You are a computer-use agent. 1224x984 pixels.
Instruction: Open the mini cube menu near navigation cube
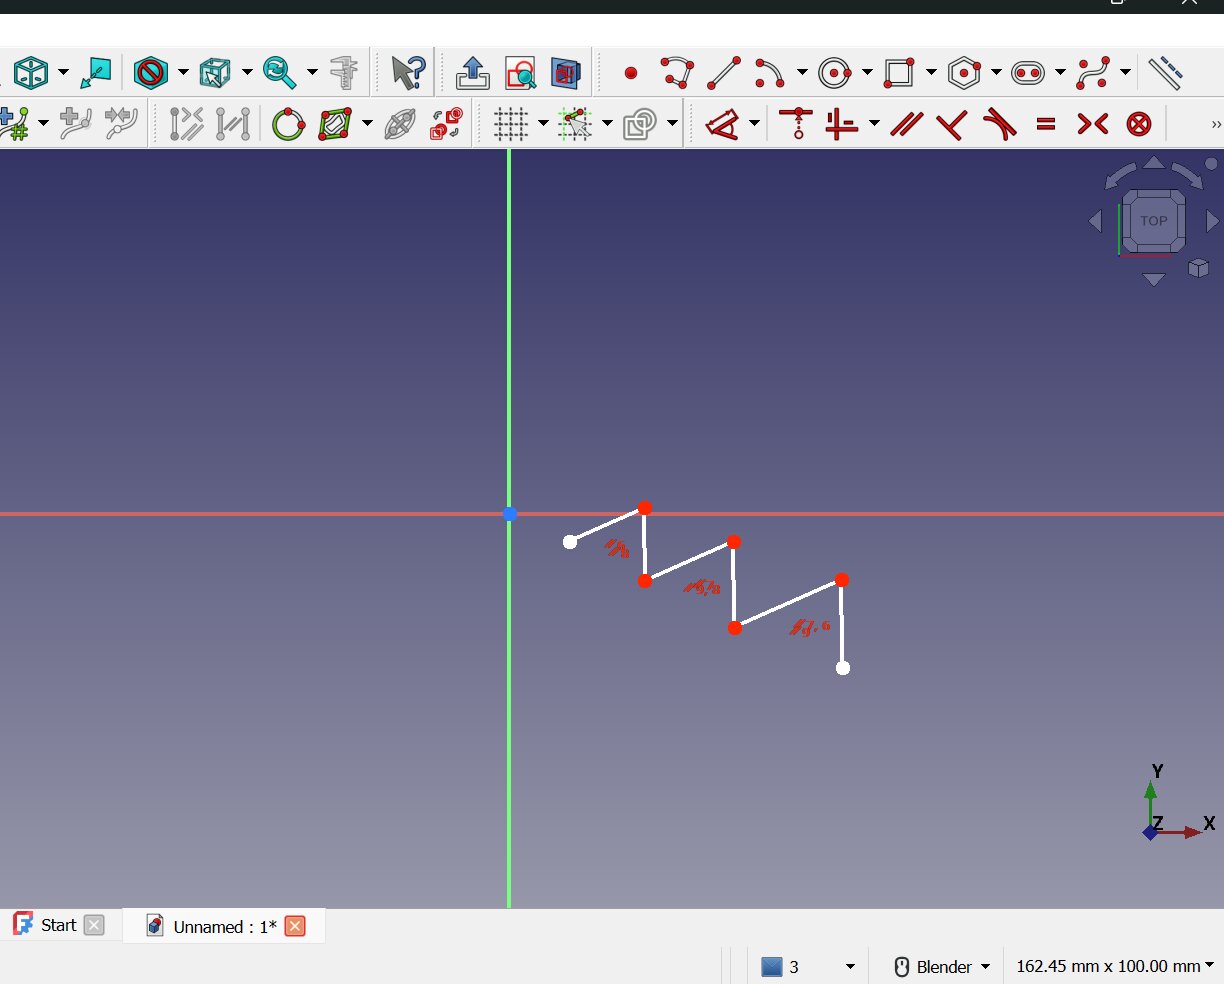[x=1198, y=267]
